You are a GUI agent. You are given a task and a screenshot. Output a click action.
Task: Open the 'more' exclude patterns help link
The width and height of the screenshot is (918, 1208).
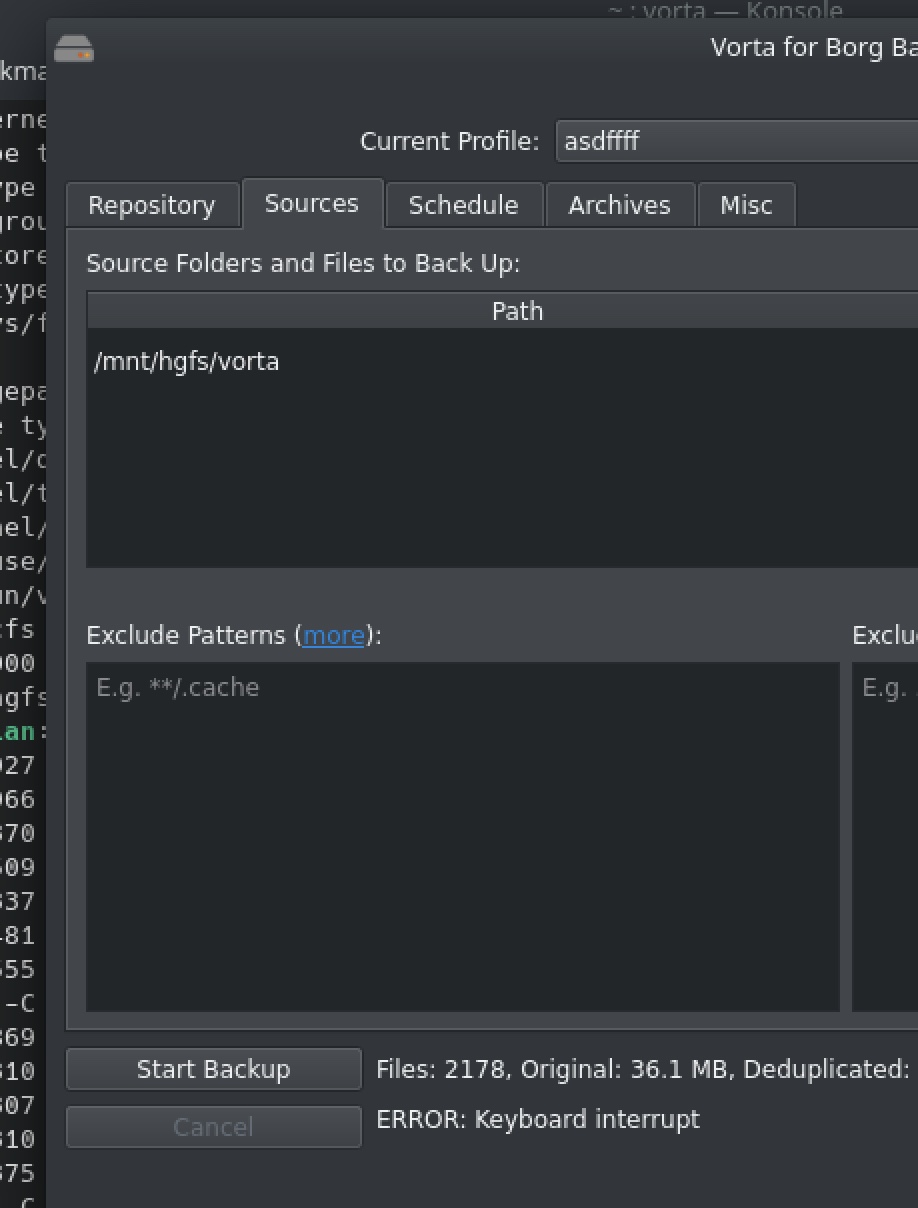332,635
